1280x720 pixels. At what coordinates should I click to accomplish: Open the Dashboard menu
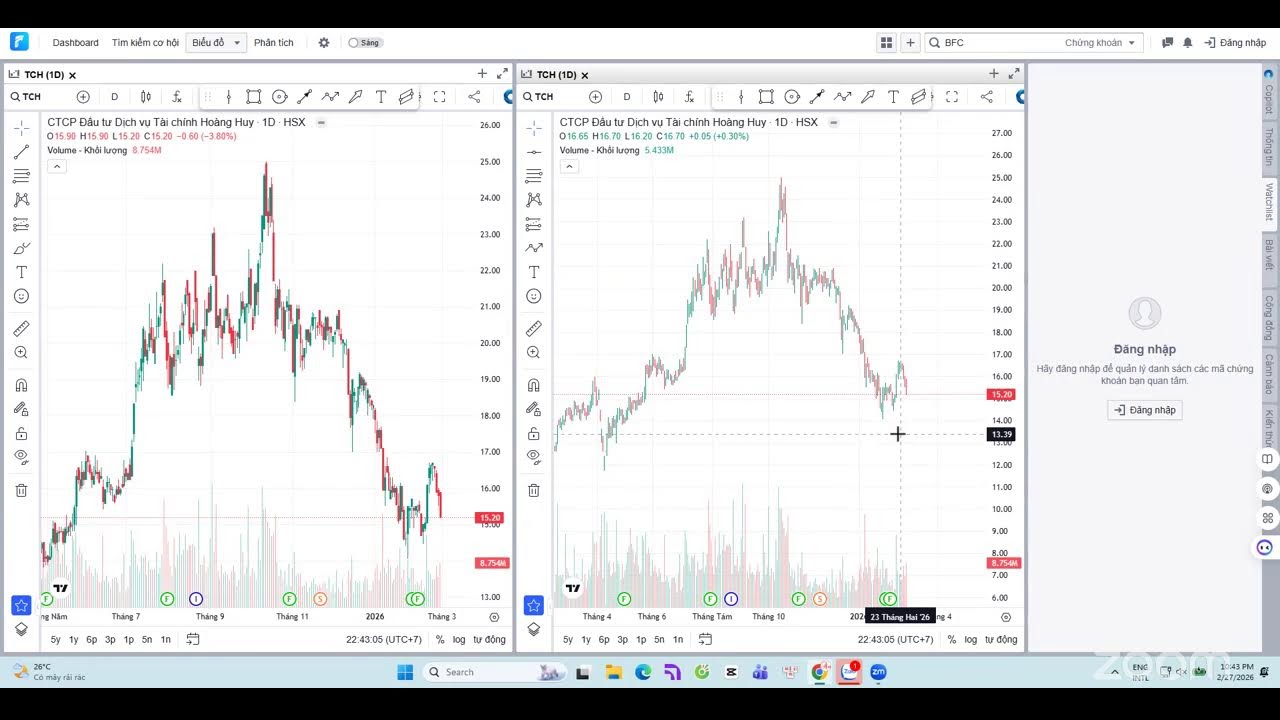click(76, 43)
